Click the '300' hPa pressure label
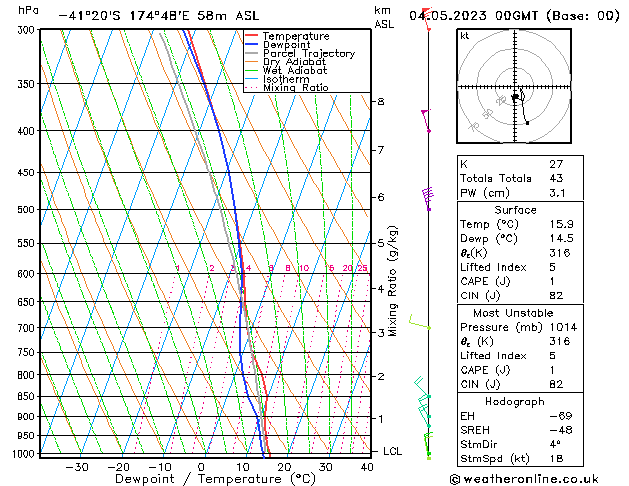This screenshot has height=486, width=629. [x=28, y=30]
